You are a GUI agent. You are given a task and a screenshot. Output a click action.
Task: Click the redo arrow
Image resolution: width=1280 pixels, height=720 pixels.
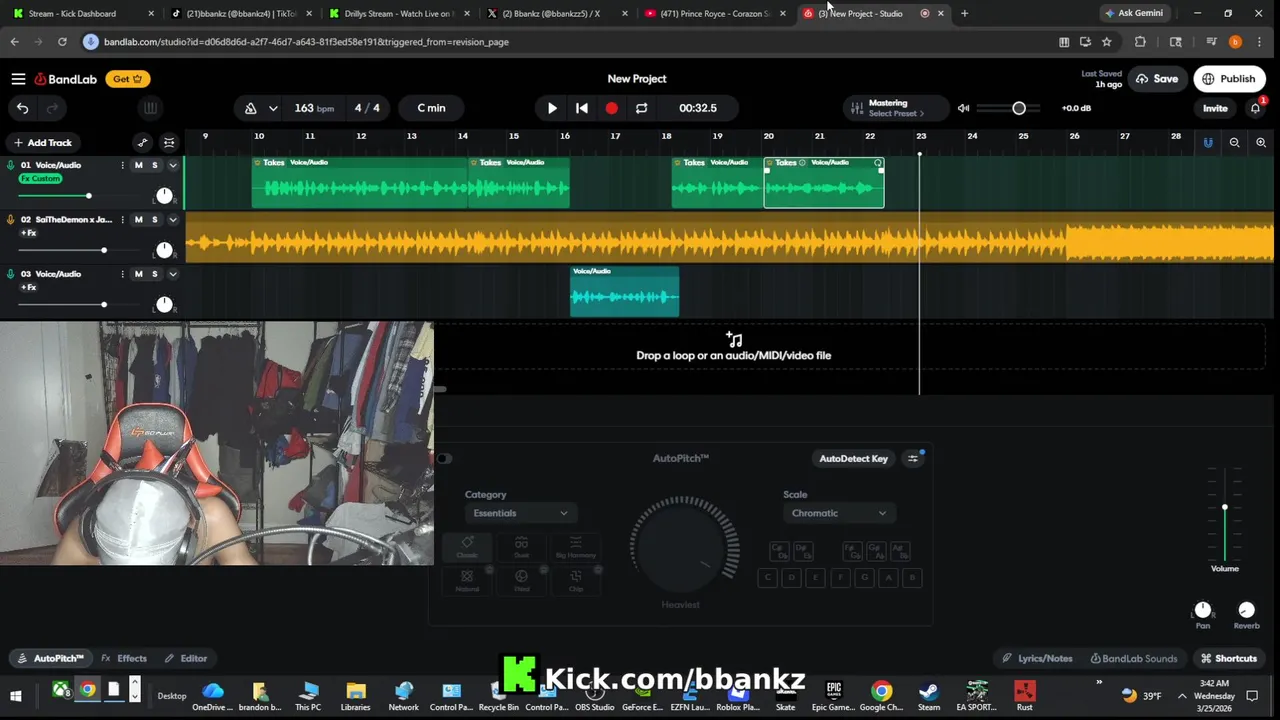click(52, 108)
